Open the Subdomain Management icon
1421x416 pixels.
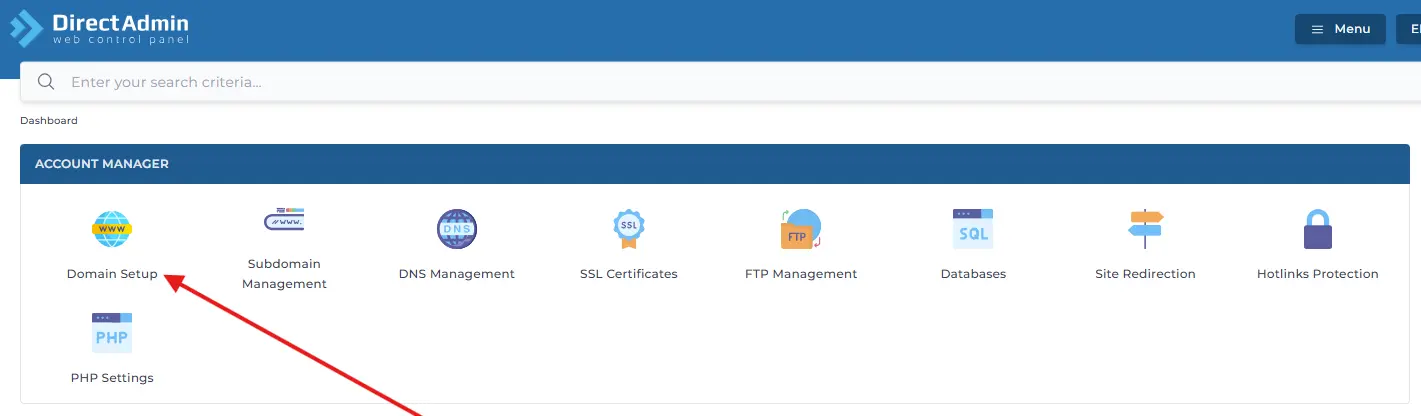(284, 219)
